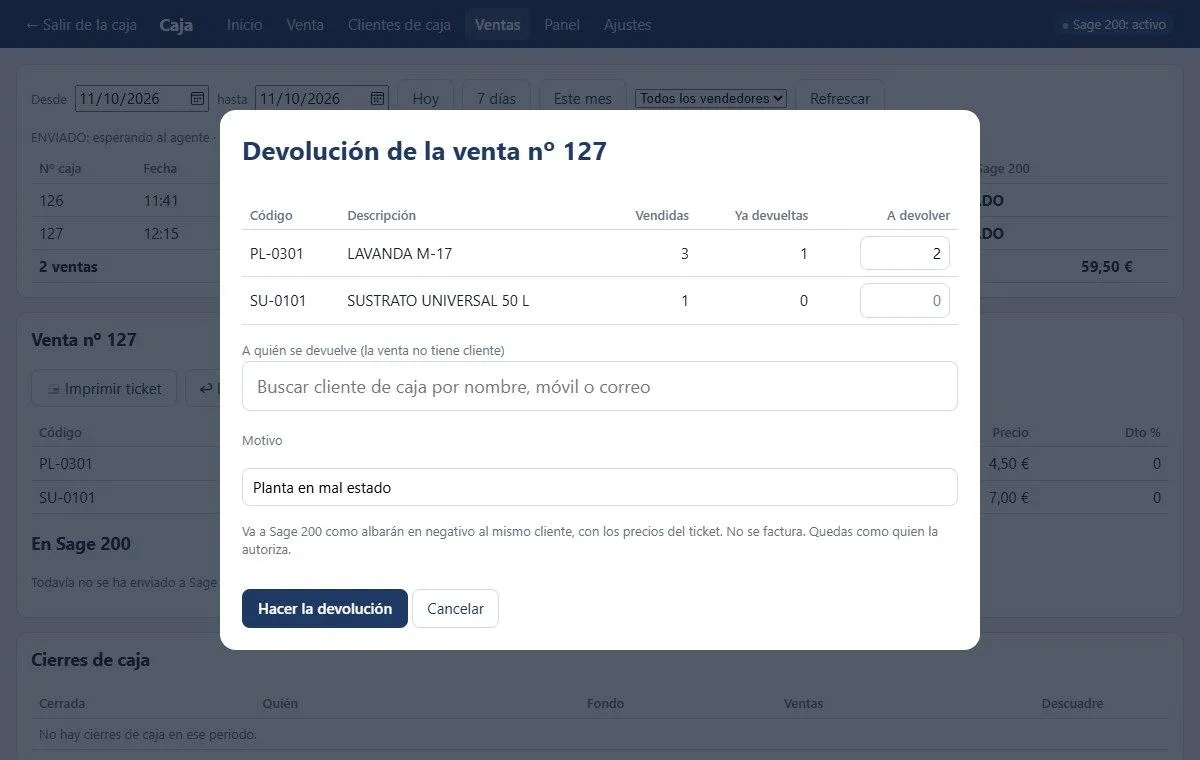Click printer icon on Imprimir ticket

tap(54, 388)
